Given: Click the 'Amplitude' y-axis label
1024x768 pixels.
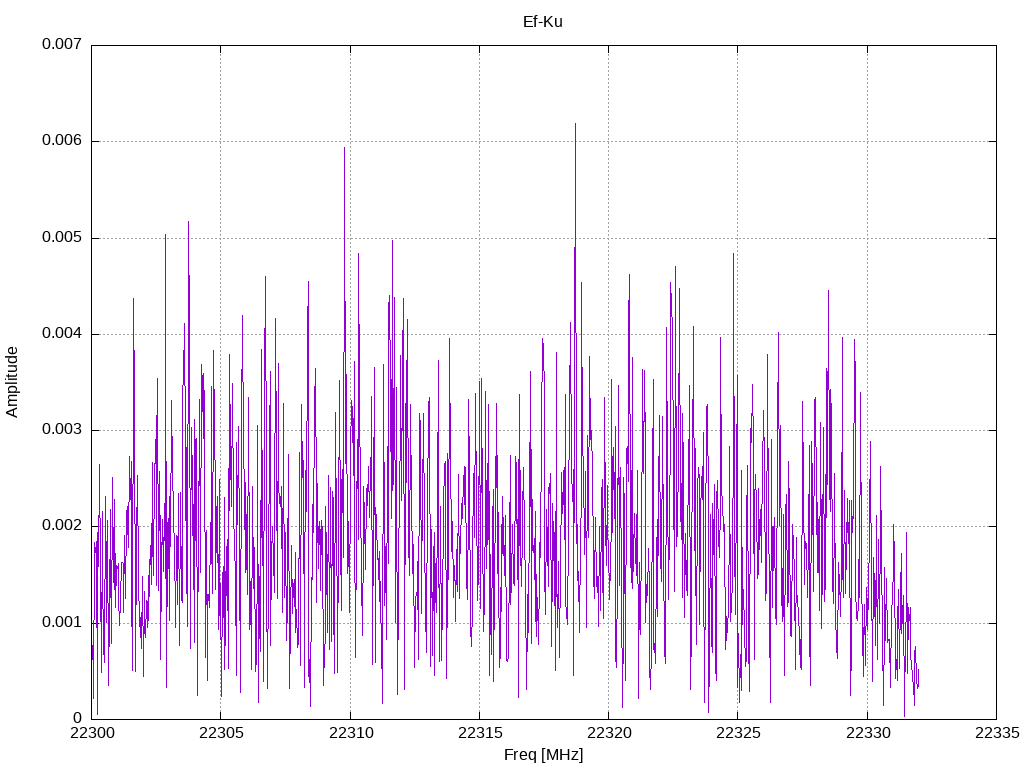Looking at the screenshot, I should click(12, 382).
